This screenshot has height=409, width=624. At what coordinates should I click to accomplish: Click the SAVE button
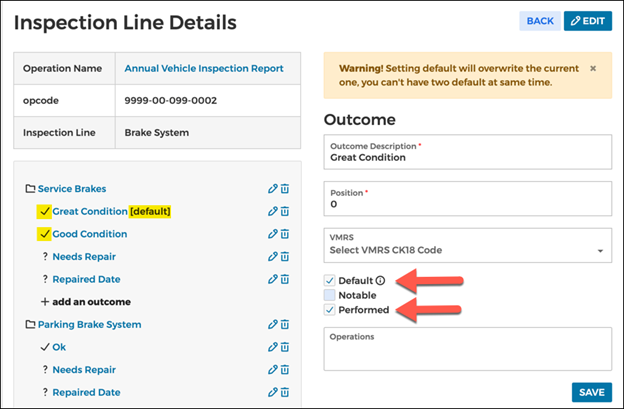[x=592, y=392]
